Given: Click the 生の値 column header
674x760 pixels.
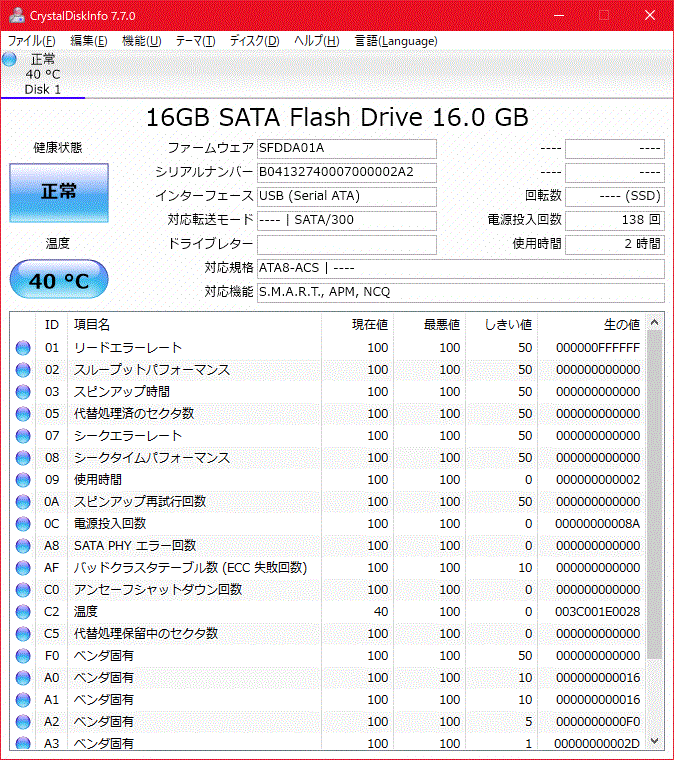Looking at the screenshot, I should 620,324.
